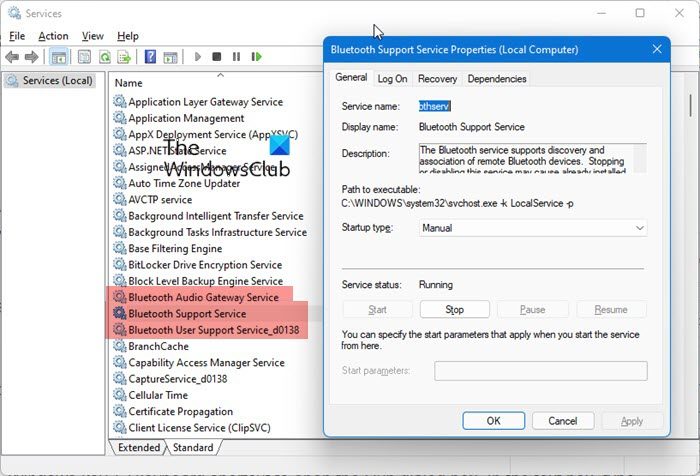Click the Properties sheet toolbar icon
The height and width of the screenshot is (476, 700).
84,57
